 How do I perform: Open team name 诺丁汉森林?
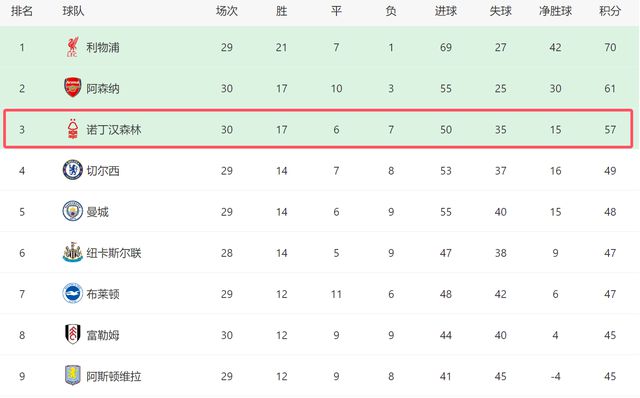pos(114,130)
